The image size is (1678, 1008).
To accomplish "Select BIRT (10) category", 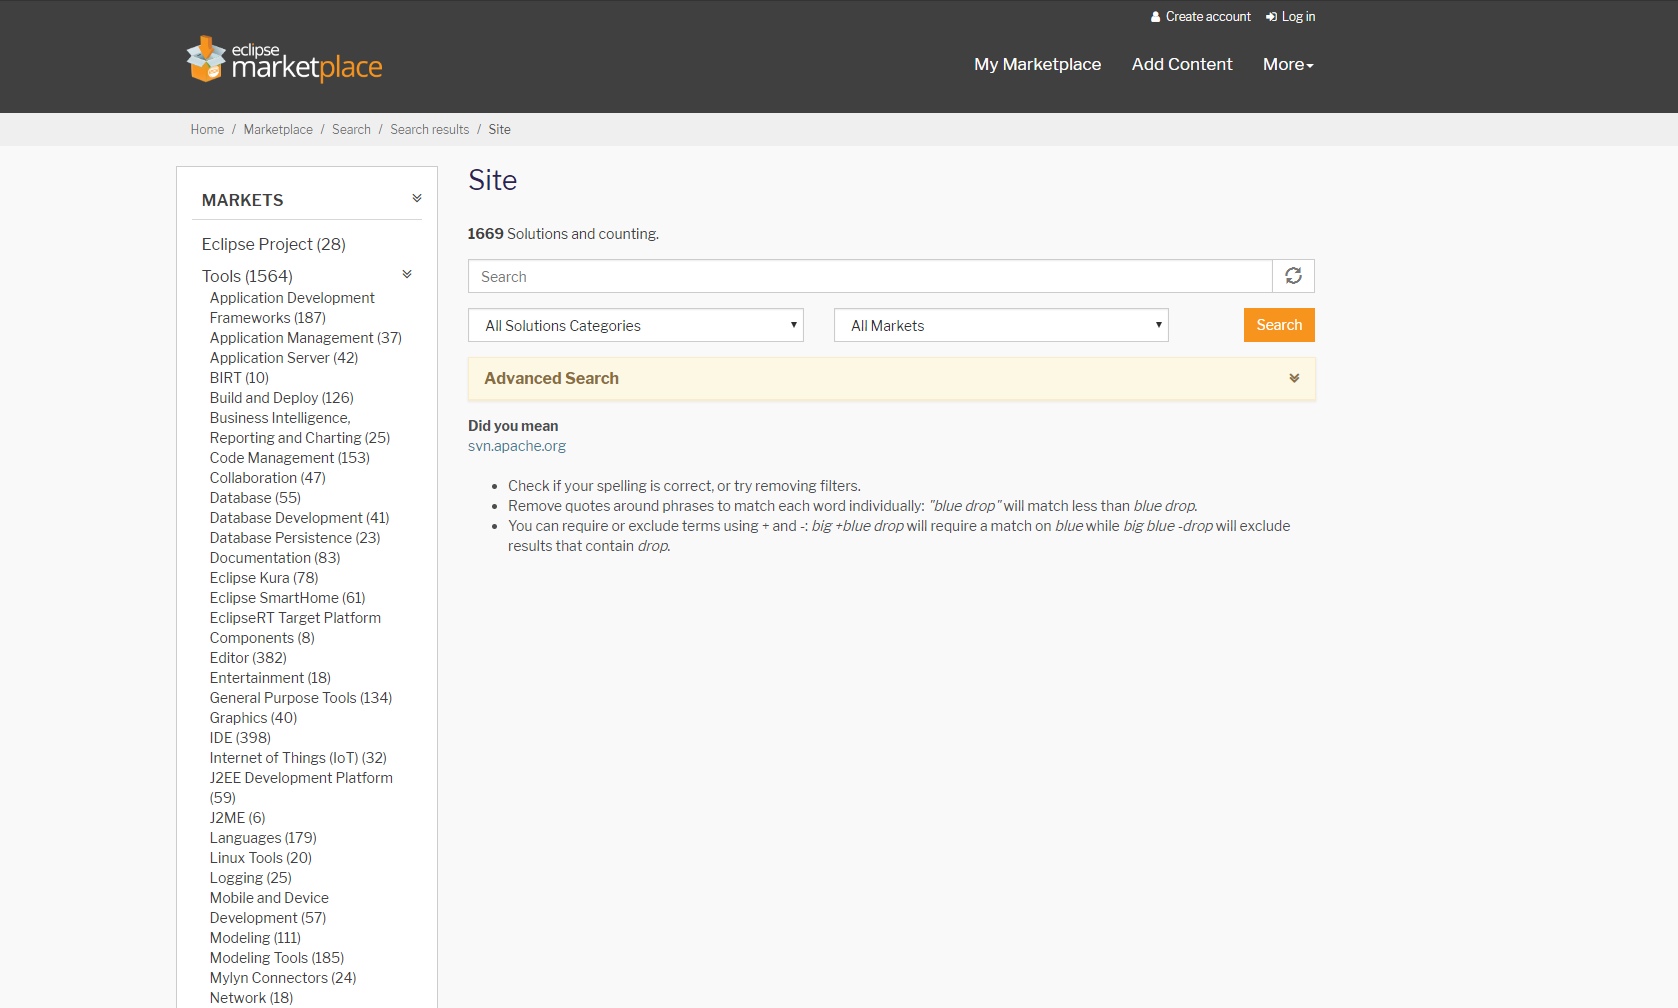I will [239, 378].
